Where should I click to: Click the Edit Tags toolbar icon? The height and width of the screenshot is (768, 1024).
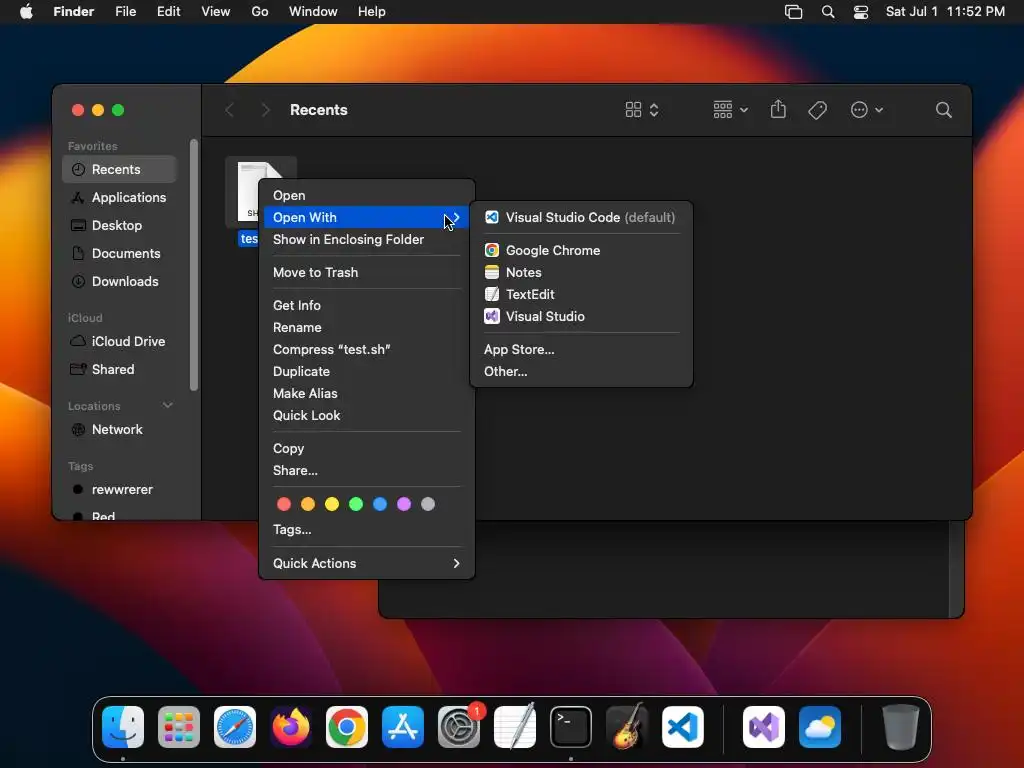point(818,110)
